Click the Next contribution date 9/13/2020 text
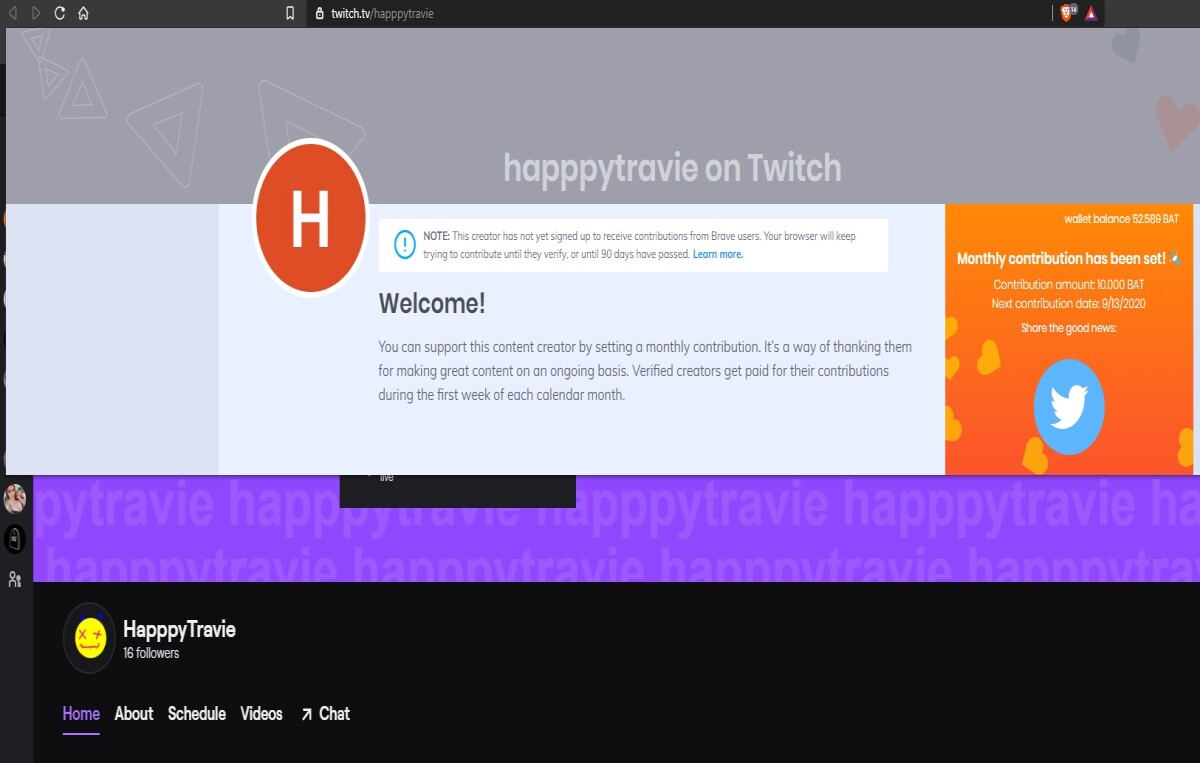Screen dimensions: 1200x763 coord(1069,303)
